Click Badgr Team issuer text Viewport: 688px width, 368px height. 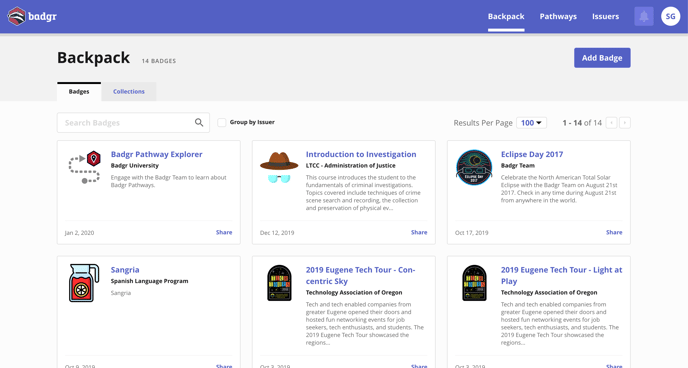[x=518, y=166]
